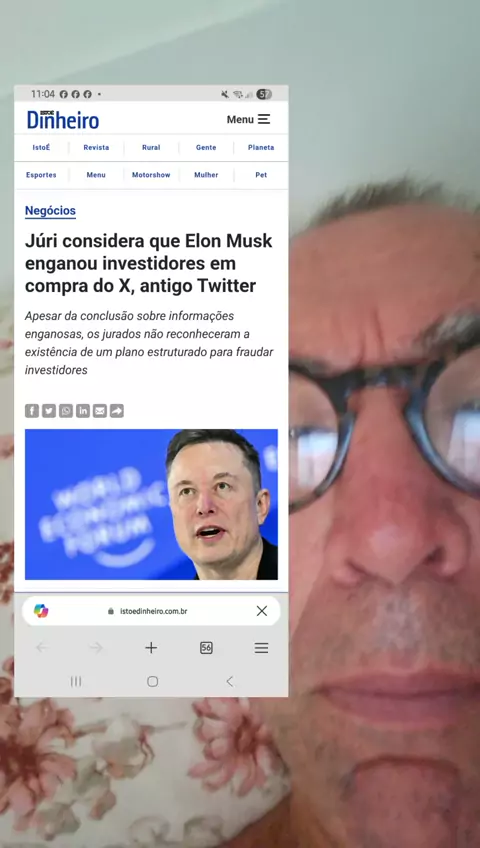
Task: Clear the address bar with X
Action: point(262,611)
